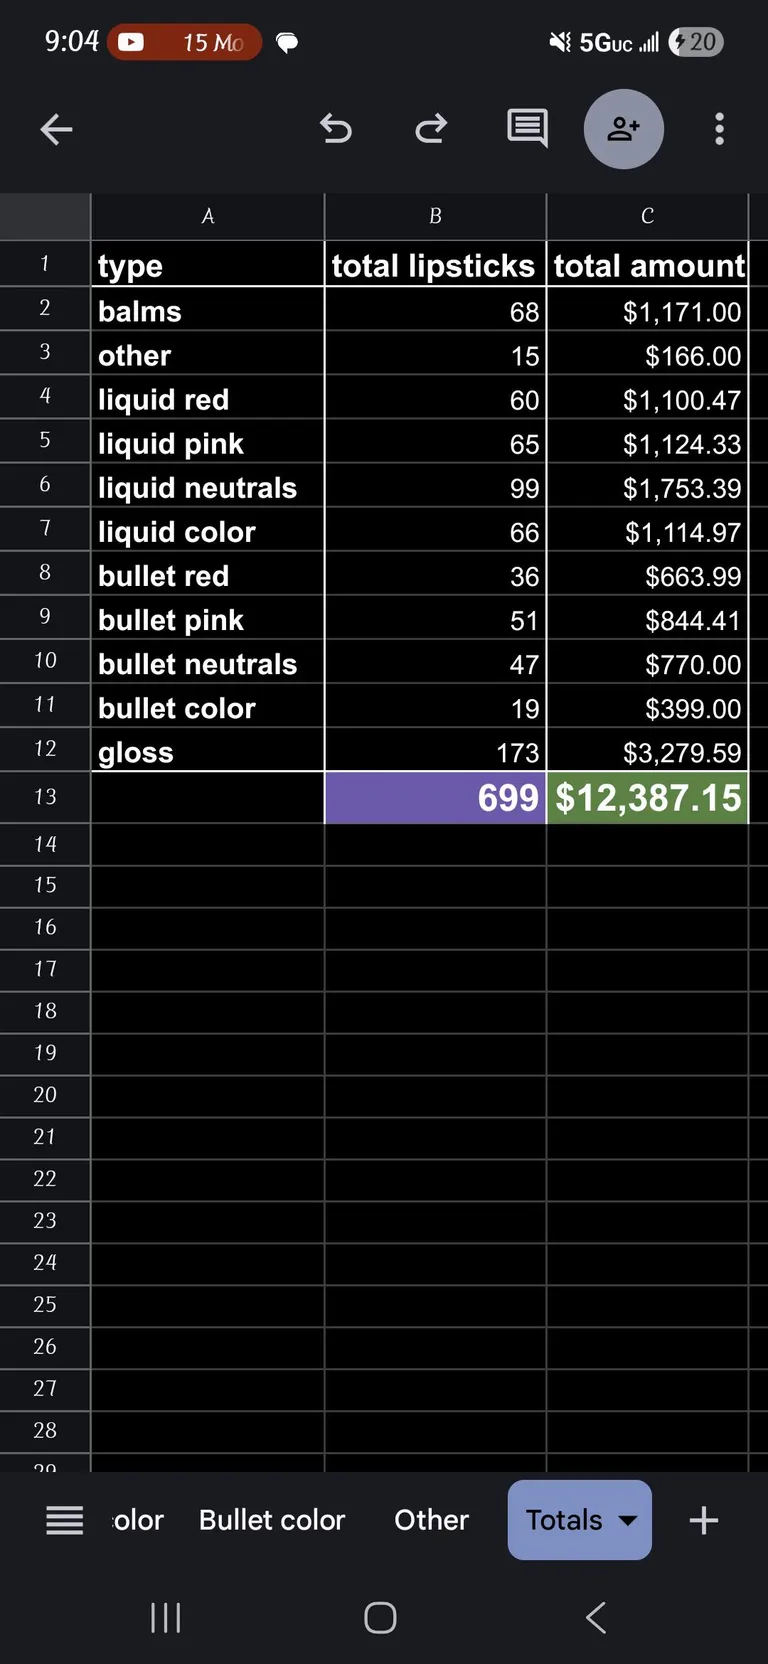Open the YouTube pill in status bar

[x=184, y=42]
